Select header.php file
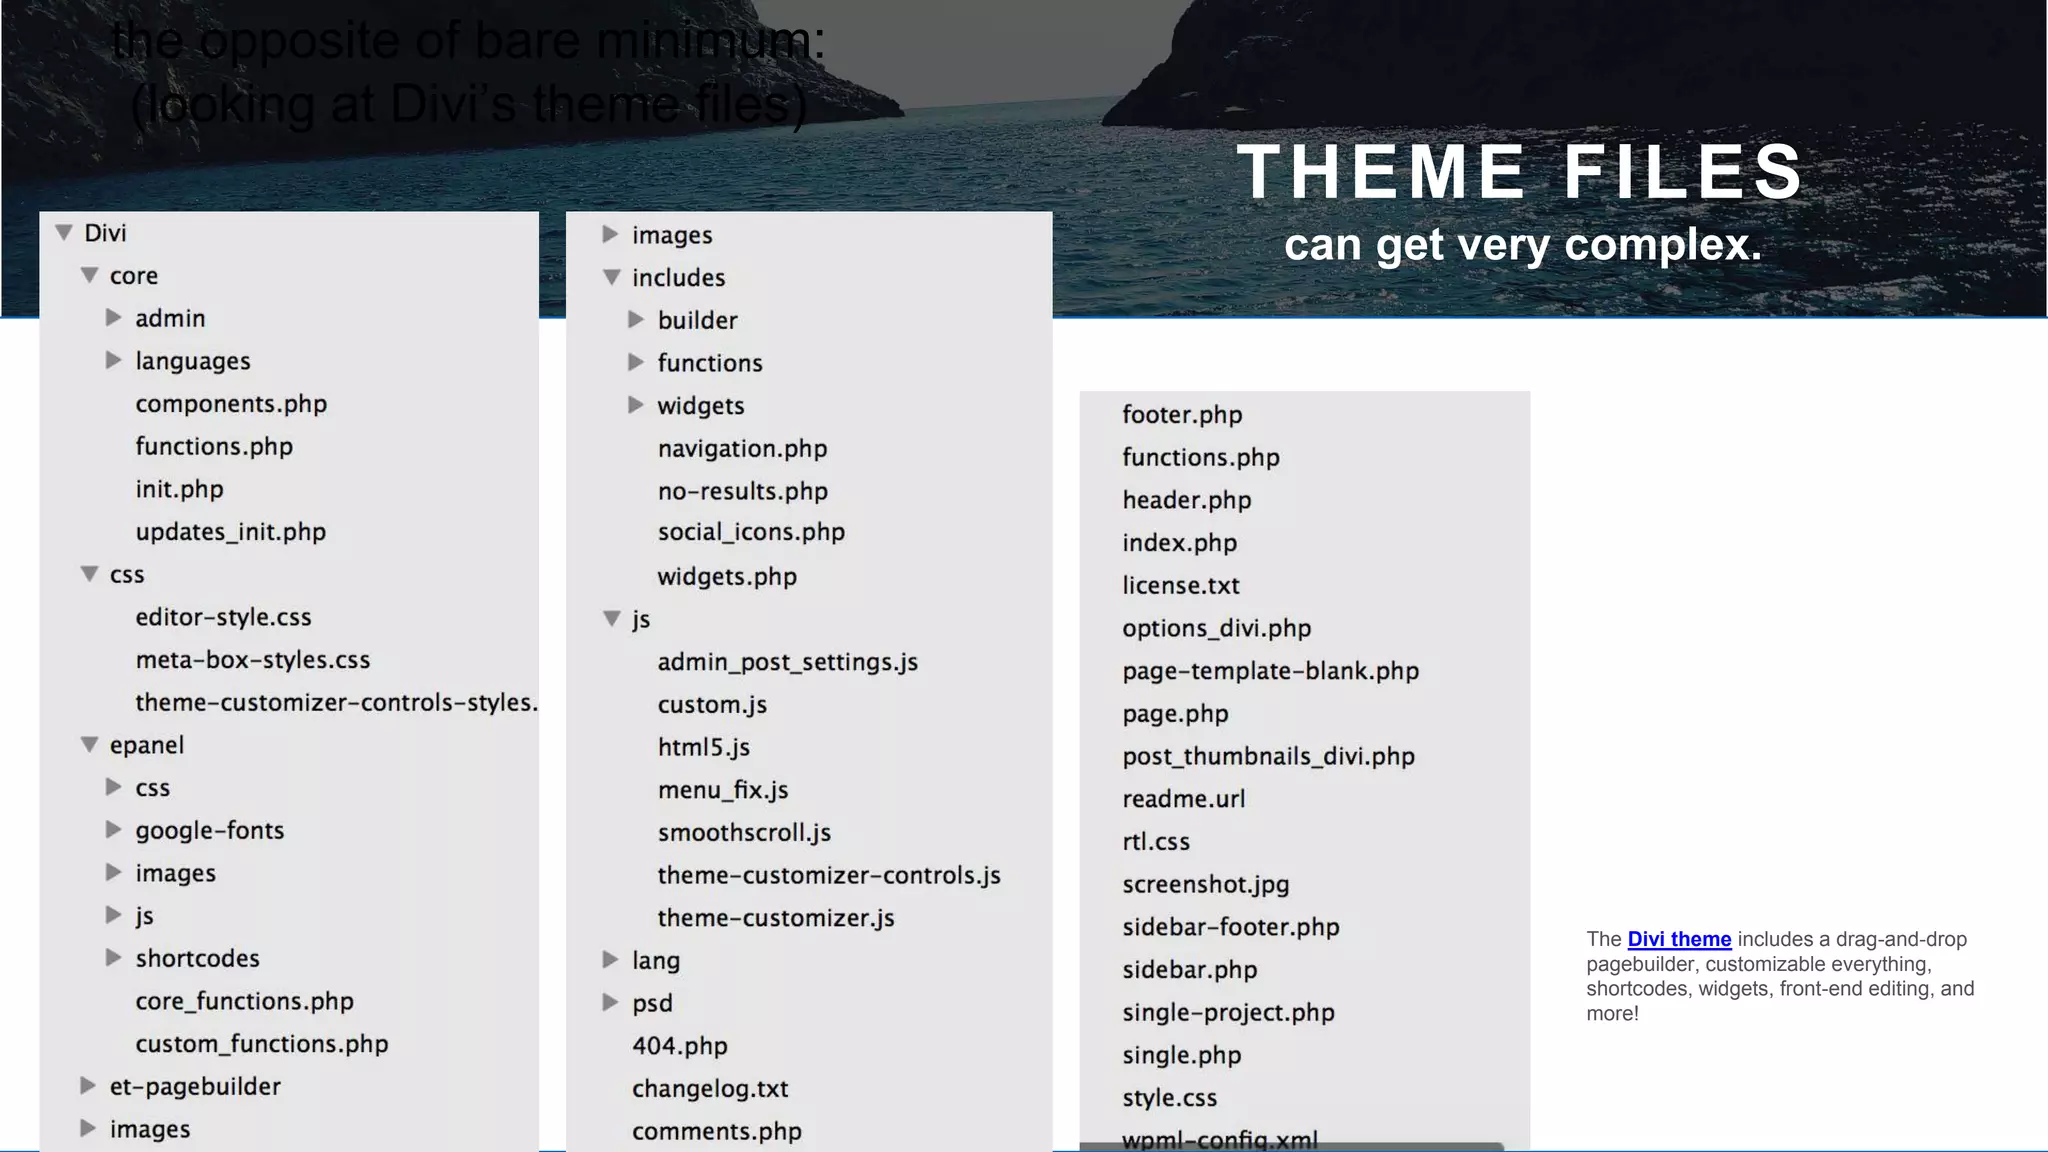Viewport: 2048px width, 1152px height. [x=1187, y=500]
